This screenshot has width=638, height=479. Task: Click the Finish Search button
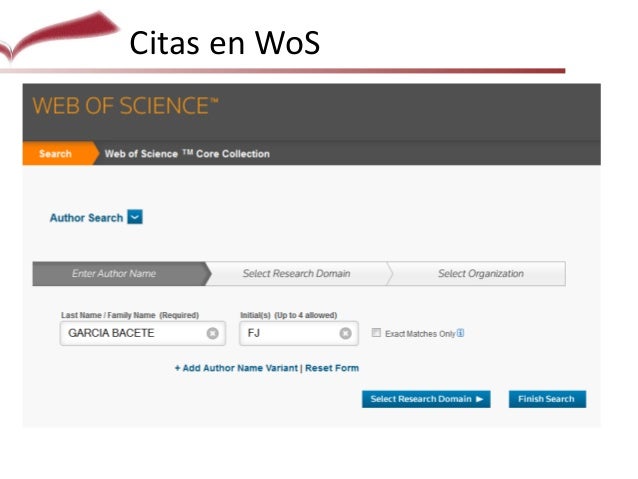coord(547,399)
